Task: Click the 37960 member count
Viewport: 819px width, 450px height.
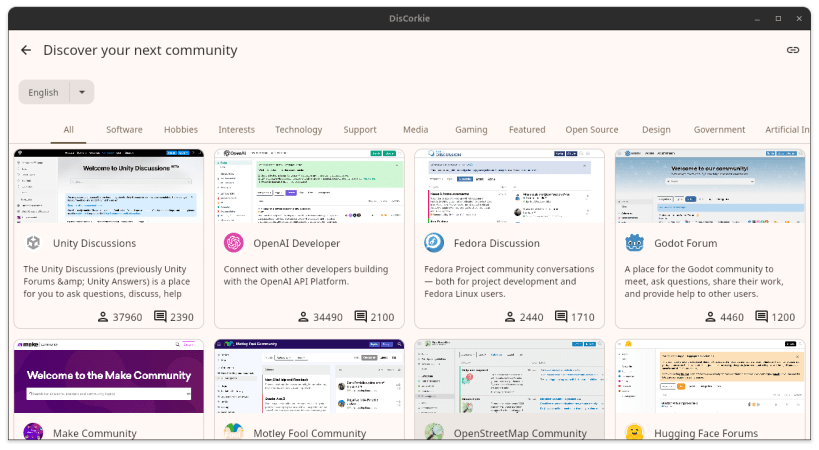Action: pos(127,317)
